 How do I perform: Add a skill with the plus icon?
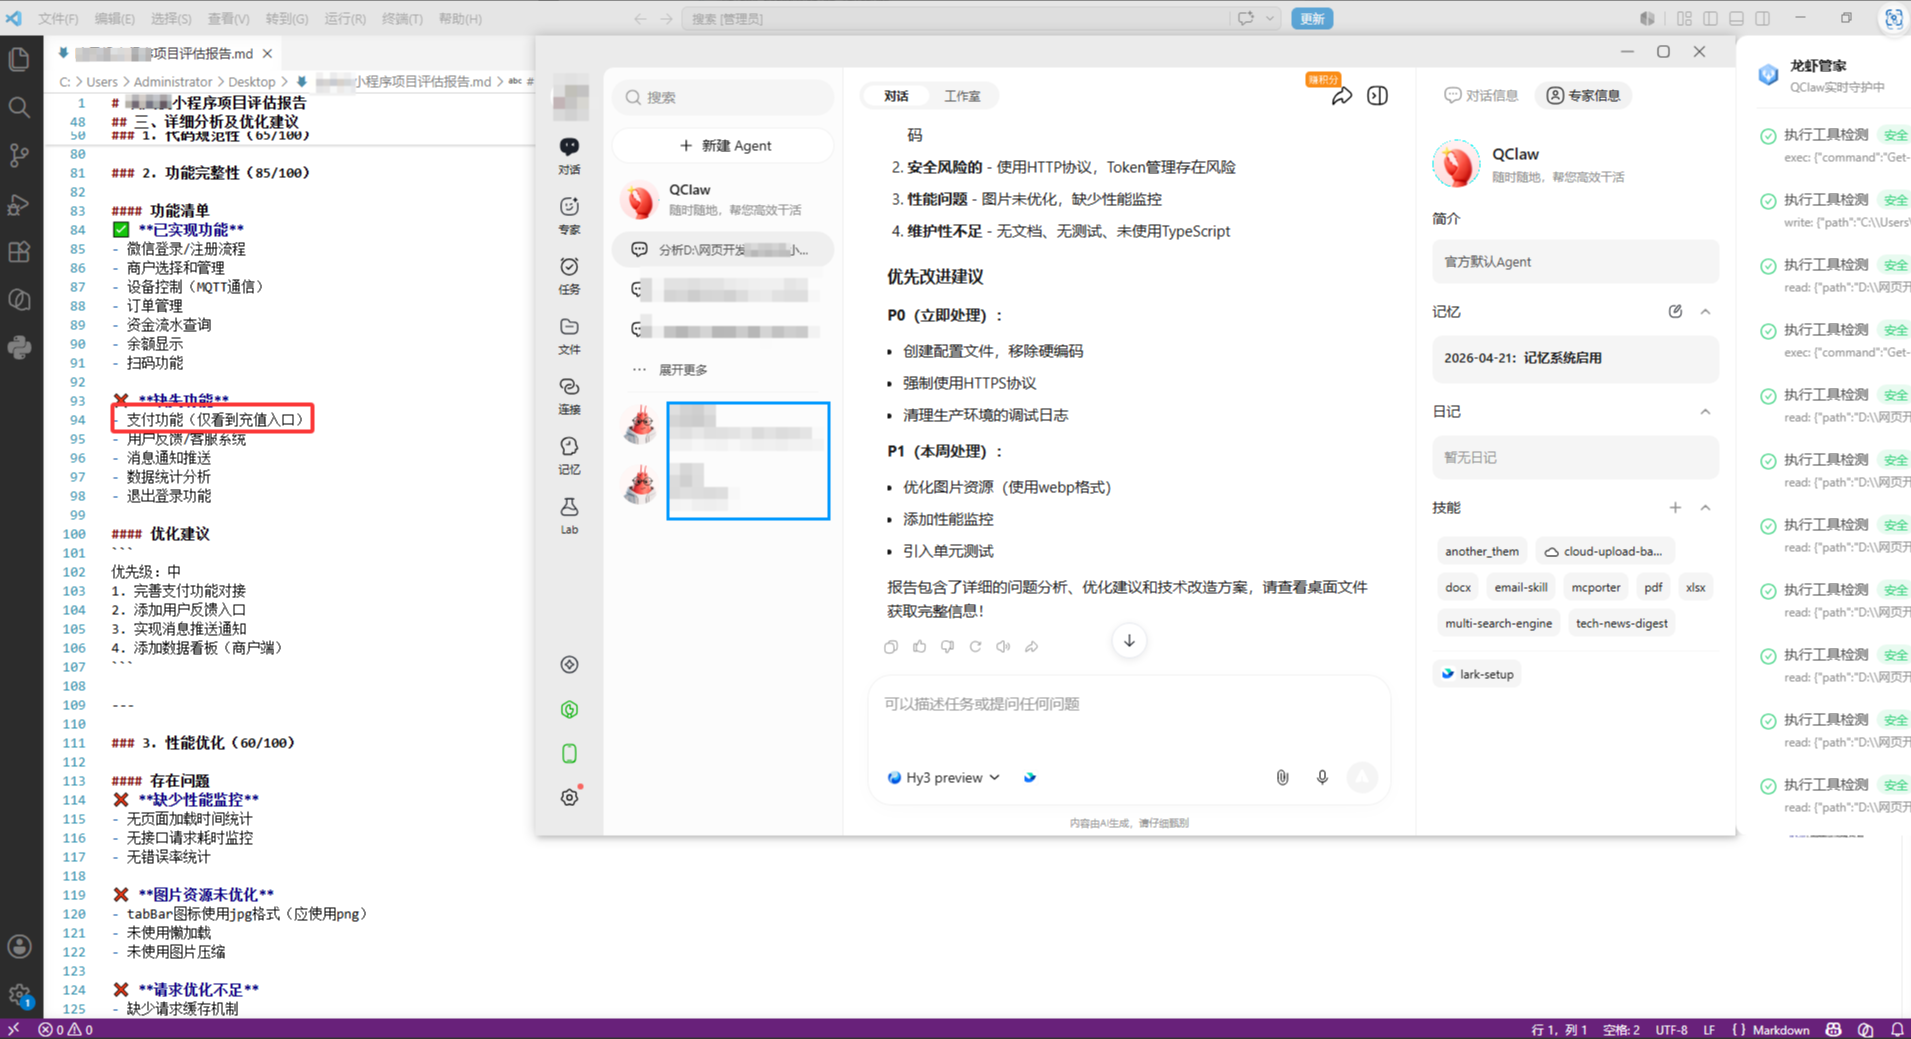pyautogui.click(x=1675, y=507)
